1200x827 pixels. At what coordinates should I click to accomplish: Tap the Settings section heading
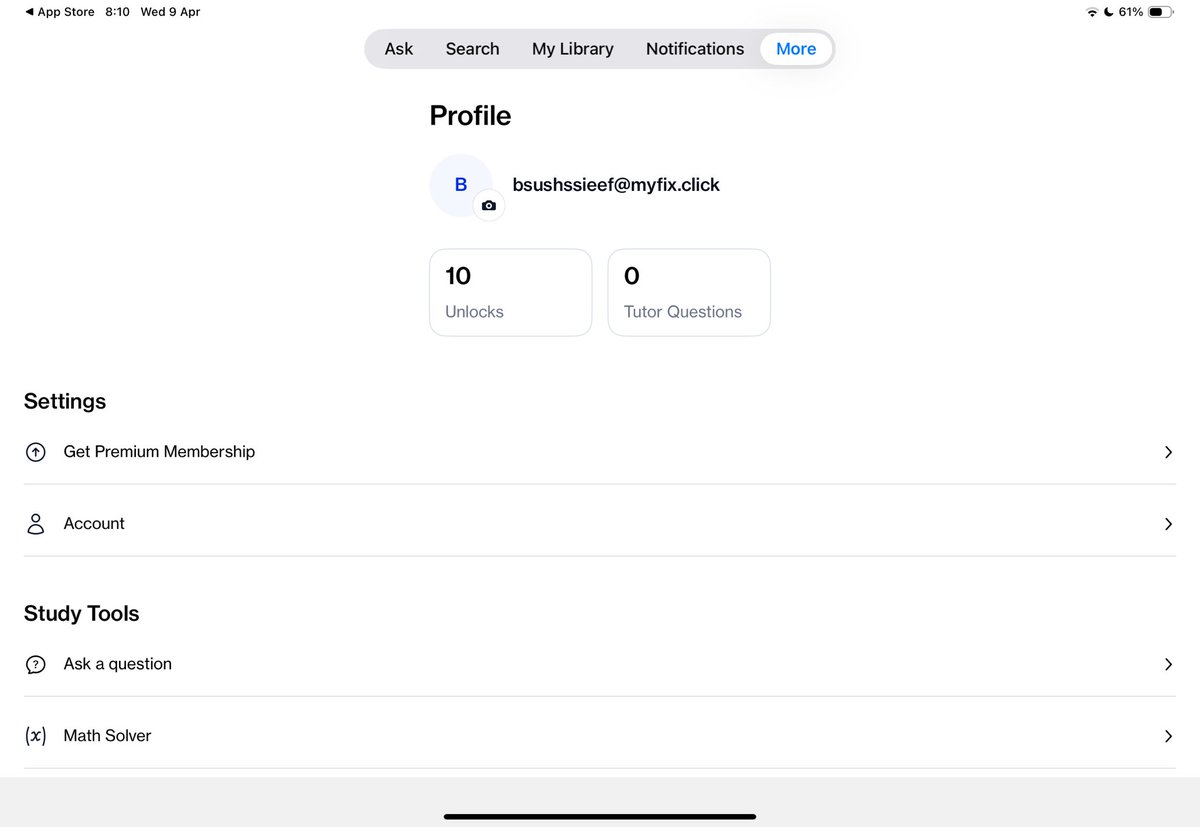[x=65, y=401]
